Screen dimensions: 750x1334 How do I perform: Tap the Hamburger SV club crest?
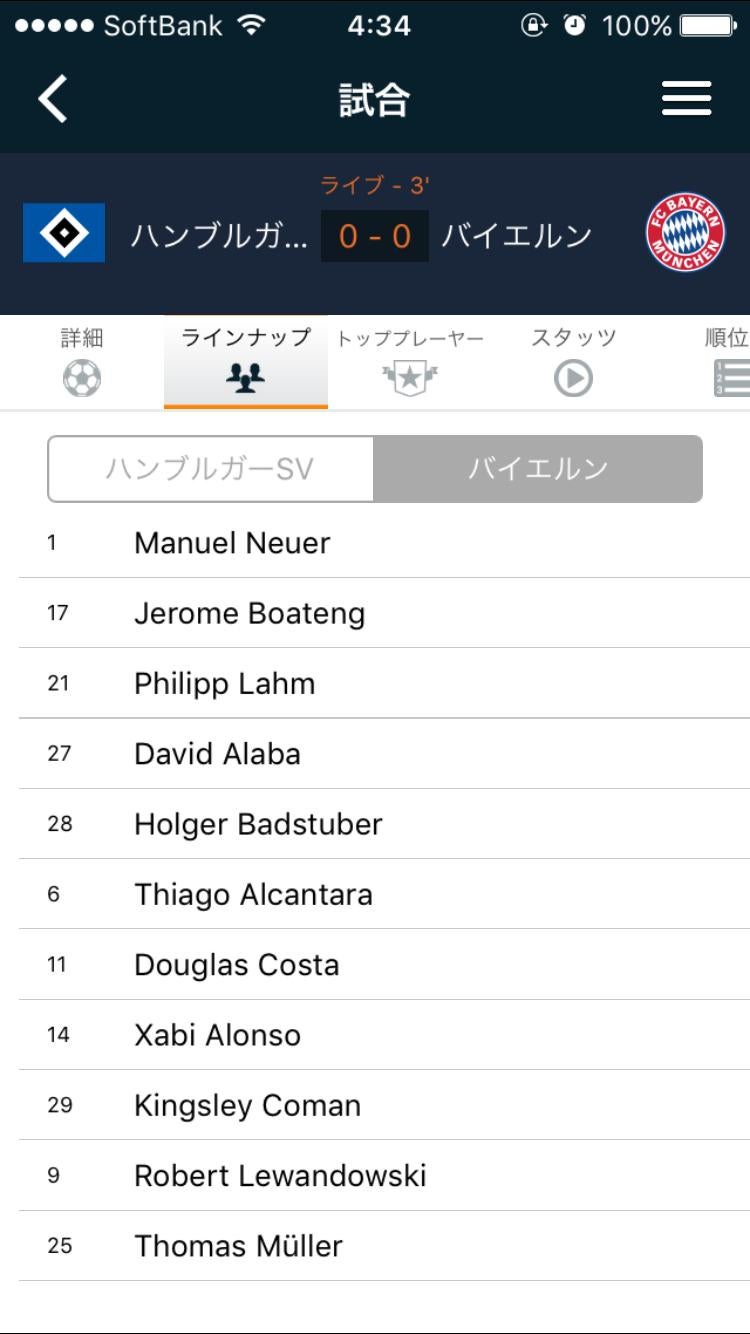pos(64,233)
